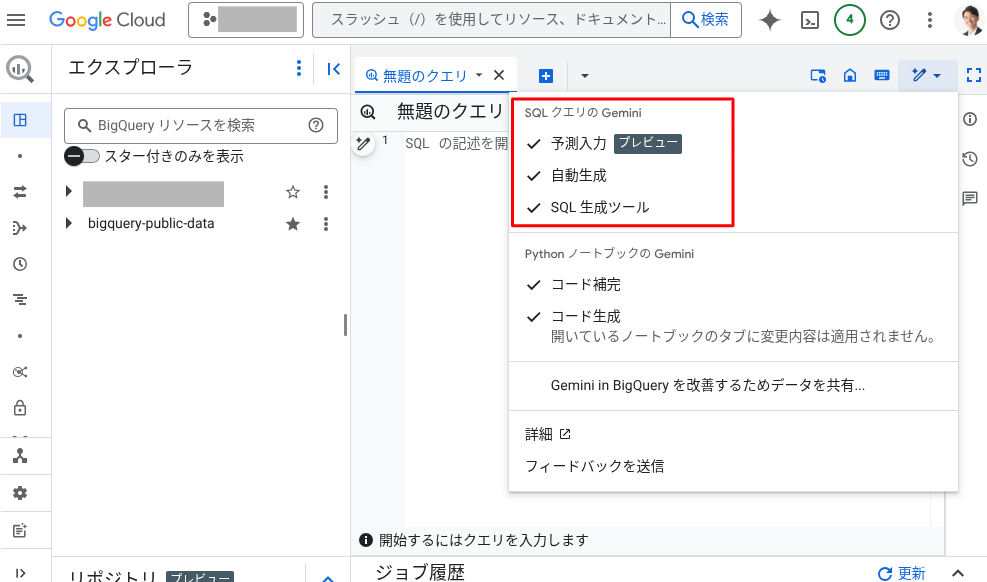The image size is (987, 582).
Task: Open the project selector dropdown
Action: [245, 20]
